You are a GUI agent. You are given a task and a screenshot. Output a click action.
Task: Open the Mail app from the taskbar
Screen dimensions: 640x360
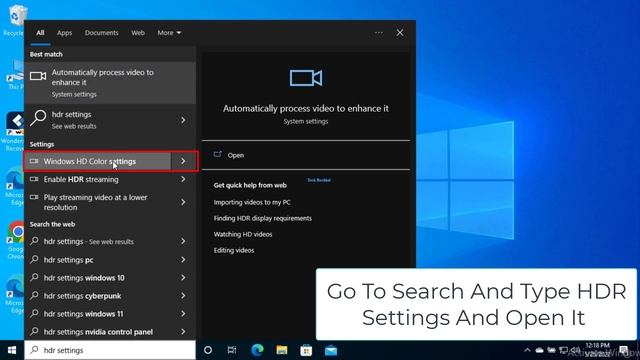pyautogui.click(x=331, y=350)
